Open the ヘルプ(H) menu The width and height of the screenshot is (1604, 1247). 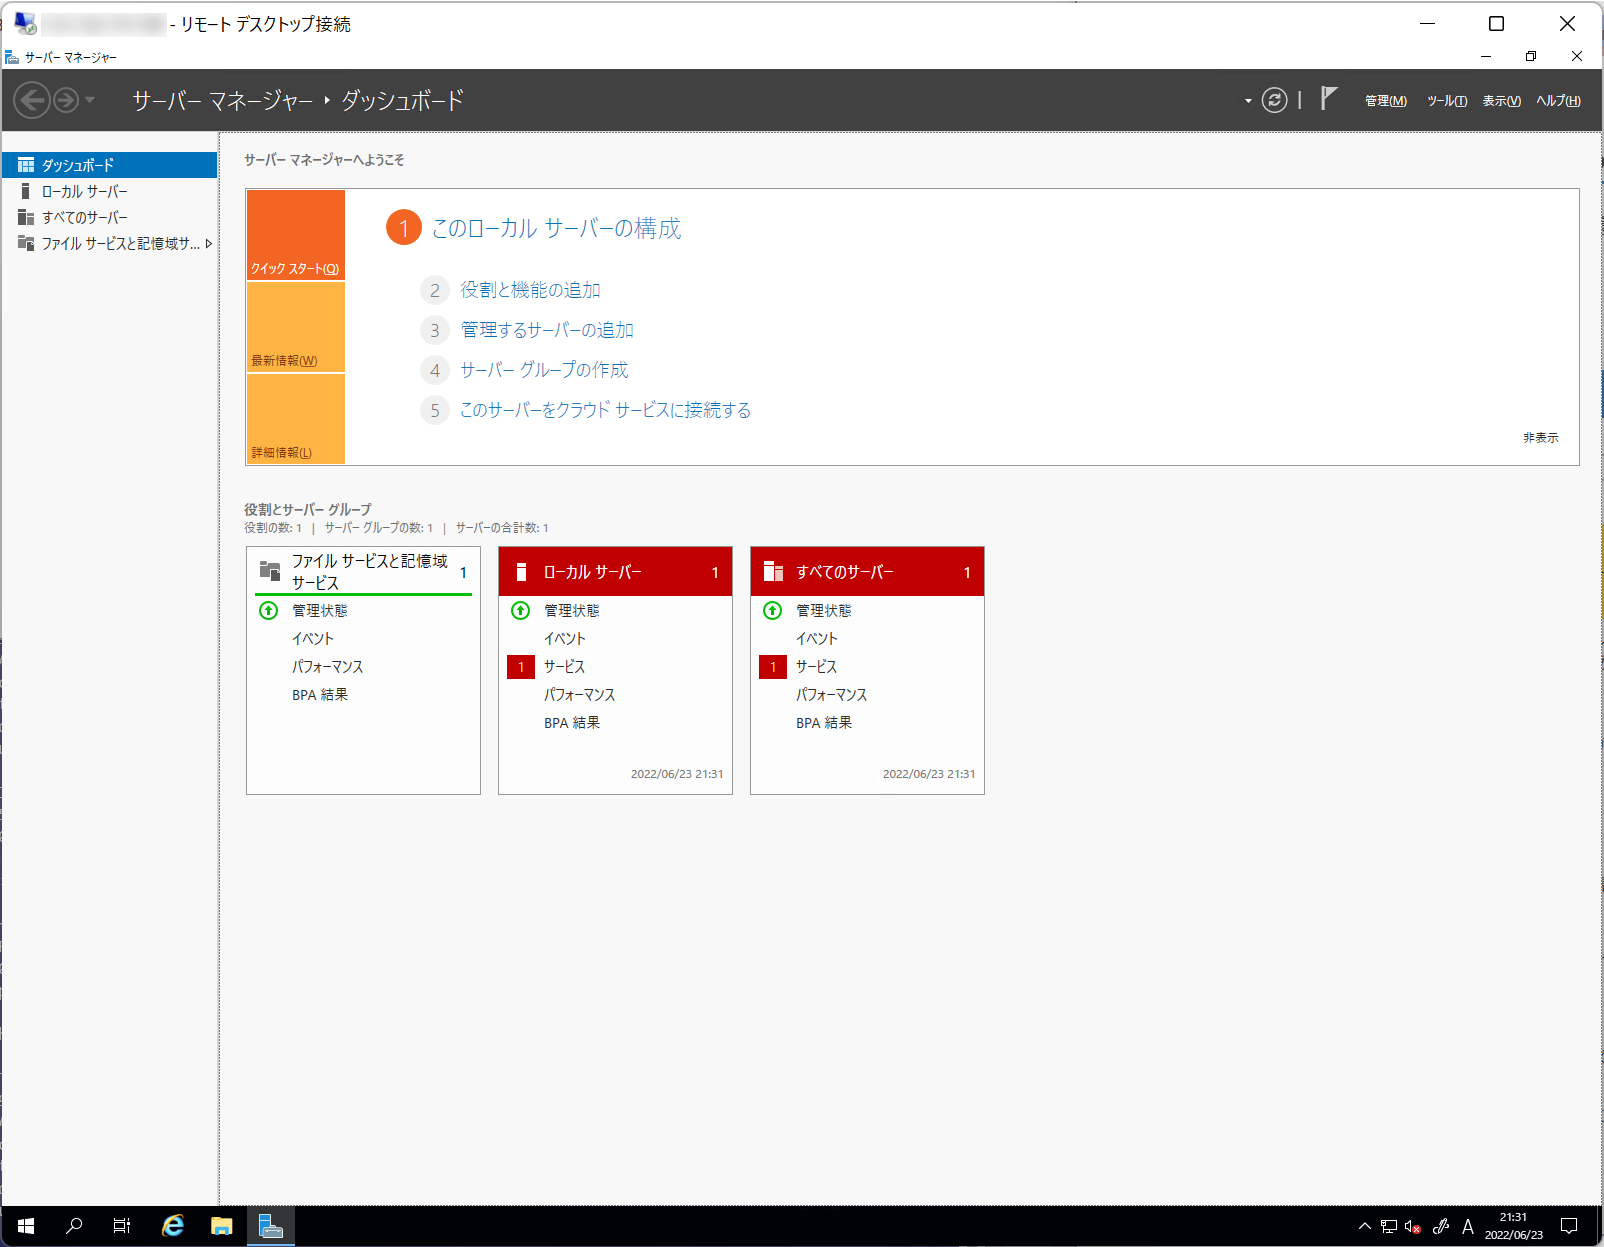1558,101
